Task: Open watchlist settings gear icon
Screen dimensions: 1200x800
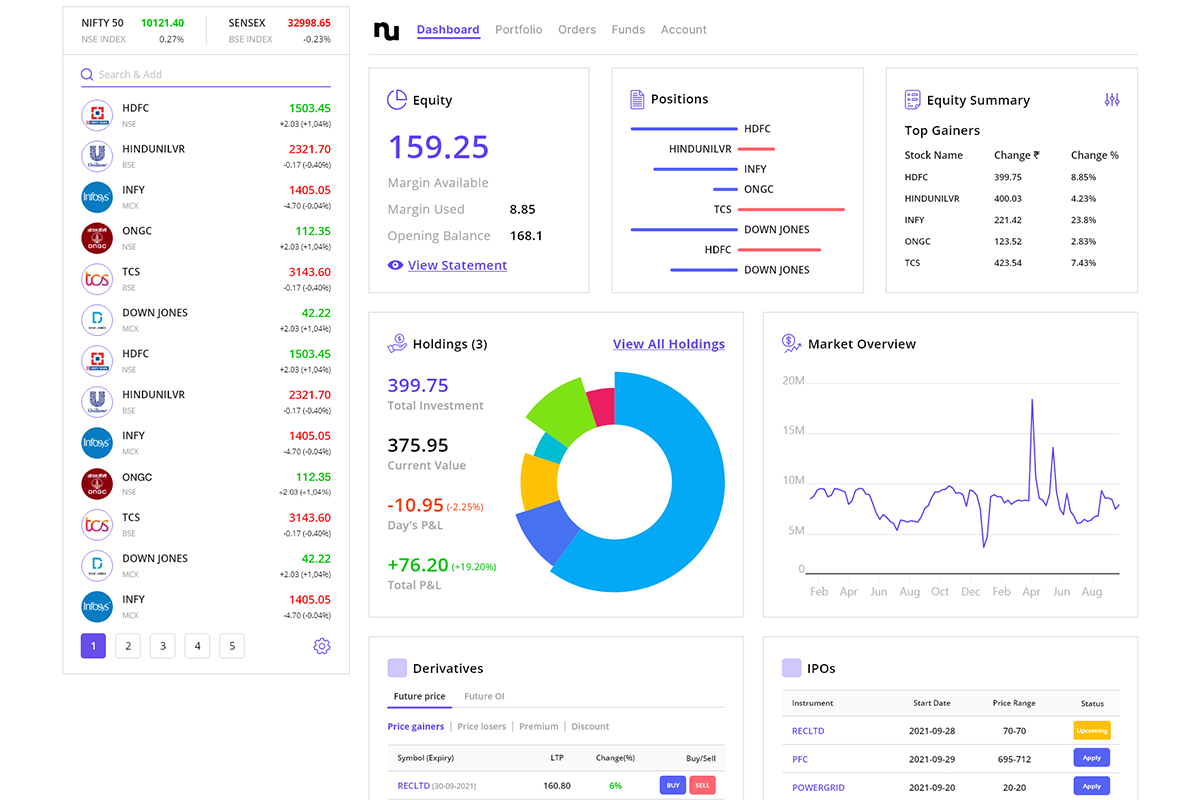Action: pos(322,646)
